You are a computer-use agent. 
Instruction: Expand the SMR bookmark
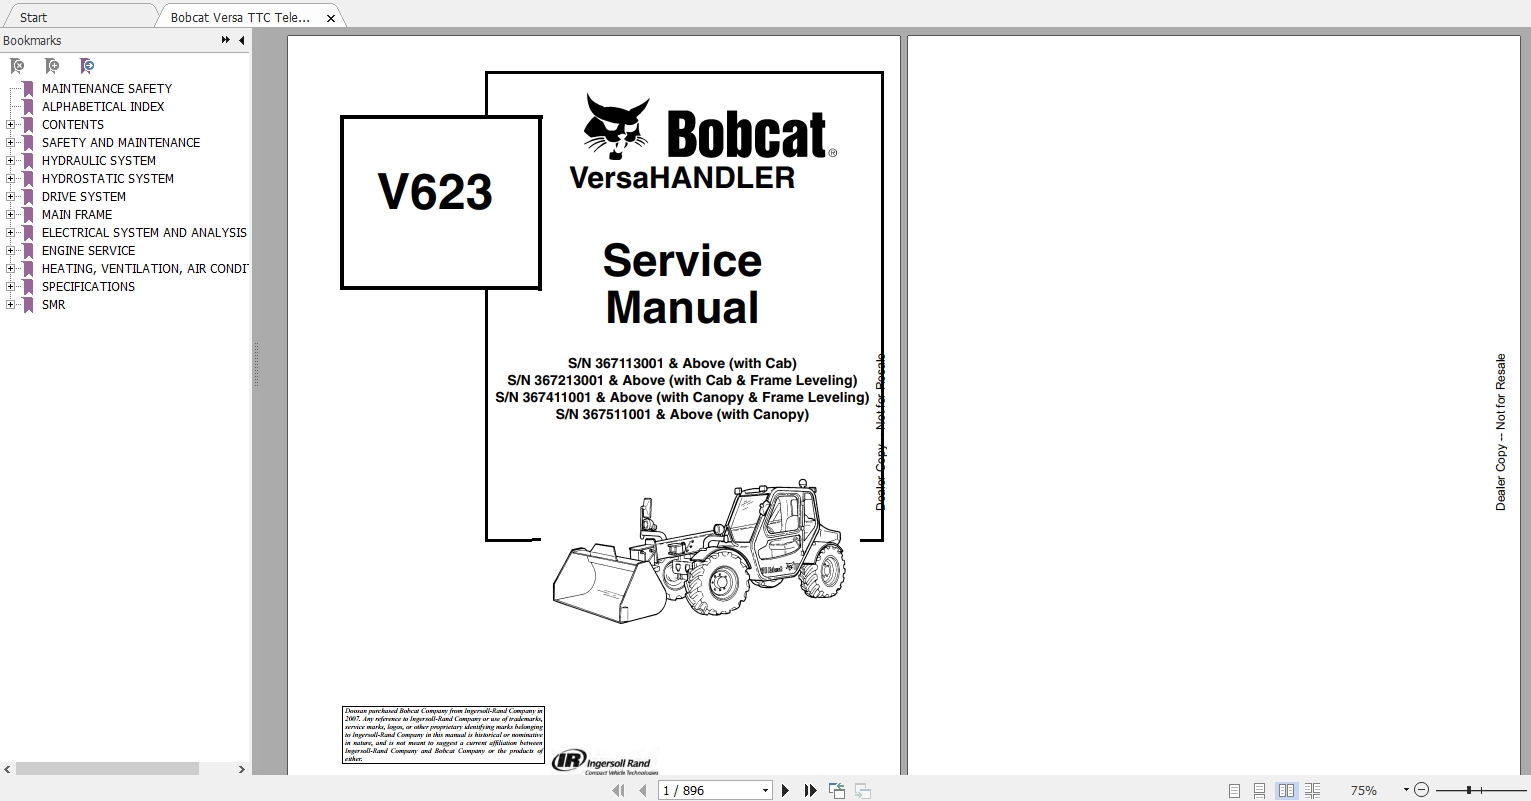[10, 305]
